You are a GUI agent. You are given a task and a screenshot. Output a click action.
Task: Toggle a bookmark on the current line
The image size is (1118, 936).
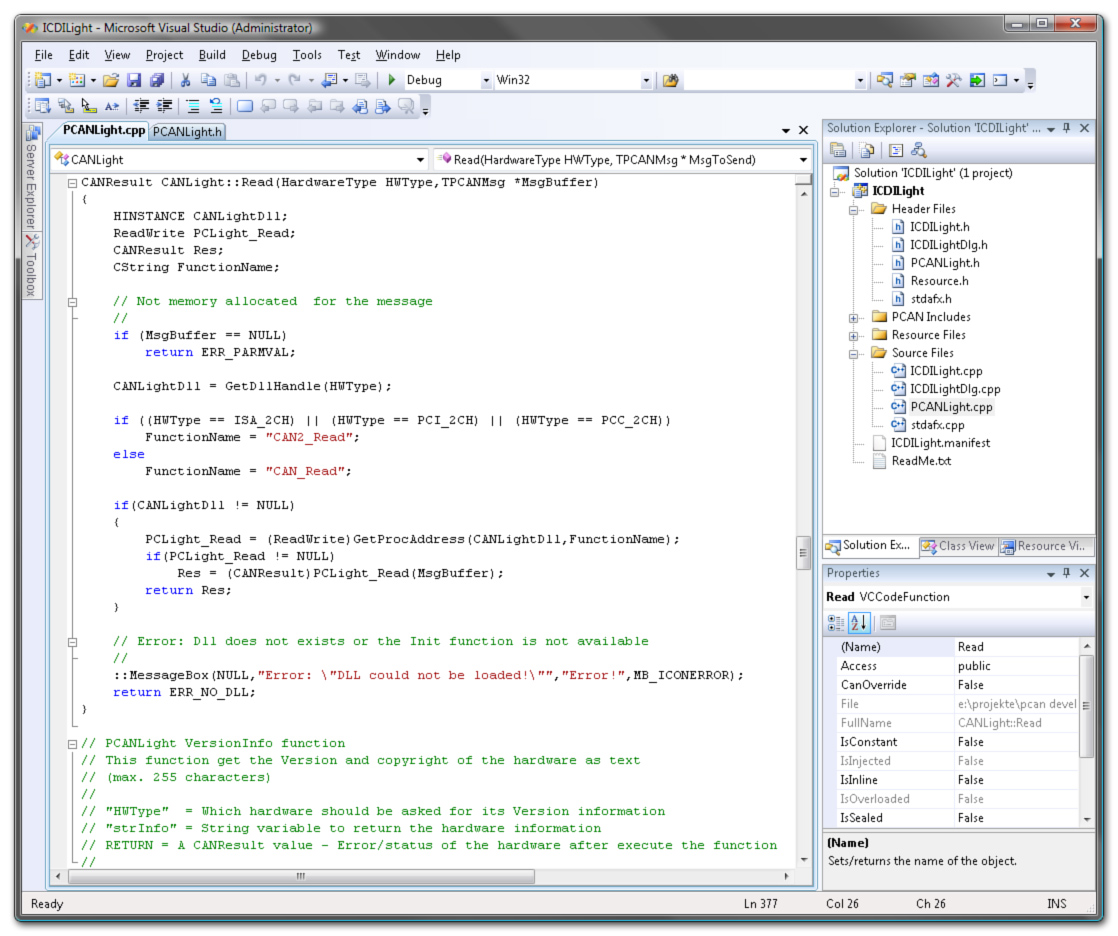point(245,106)
